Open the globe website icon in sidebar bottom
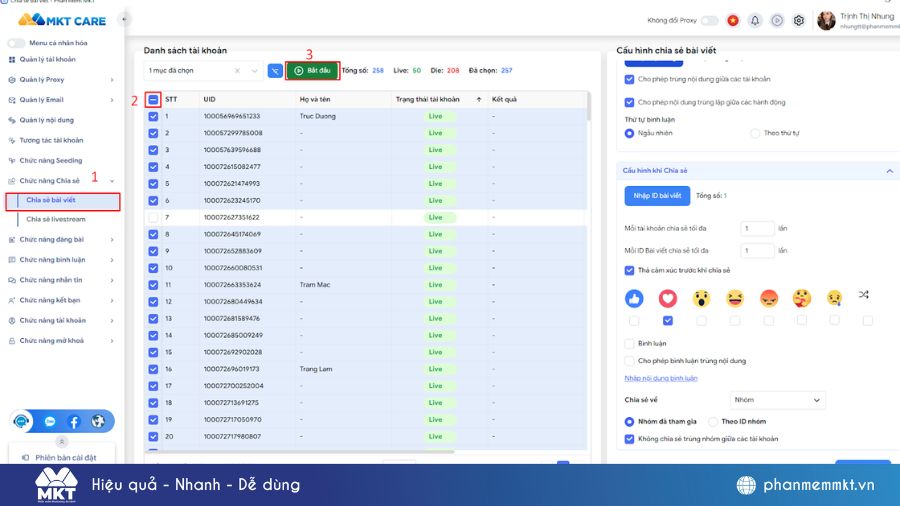Viewport: 900px width, 506px height. pyautogui.click(x=98, y=422)
